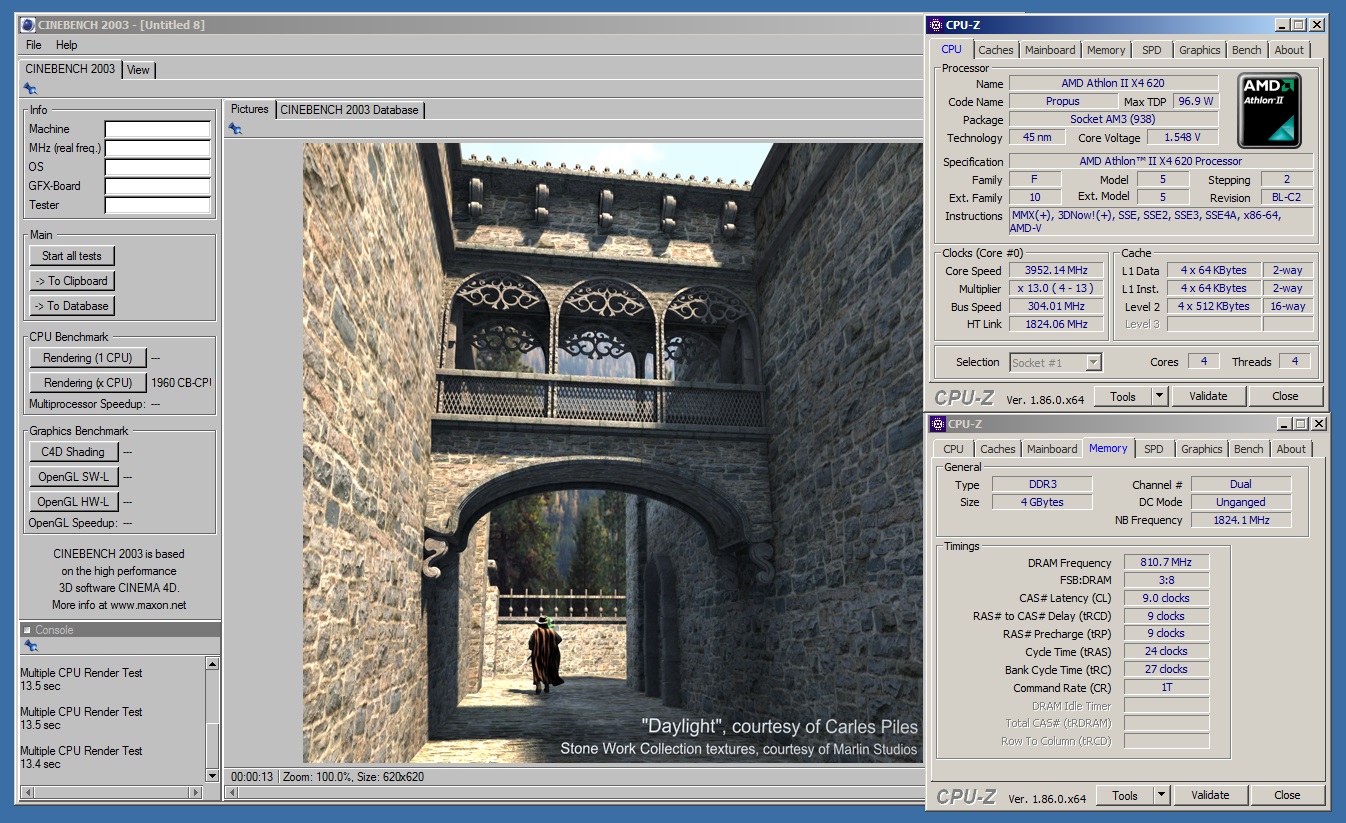Click the pin icon under CINEBENCH 2003 tab
The image size is (1346, 823).
pos(30,89)
